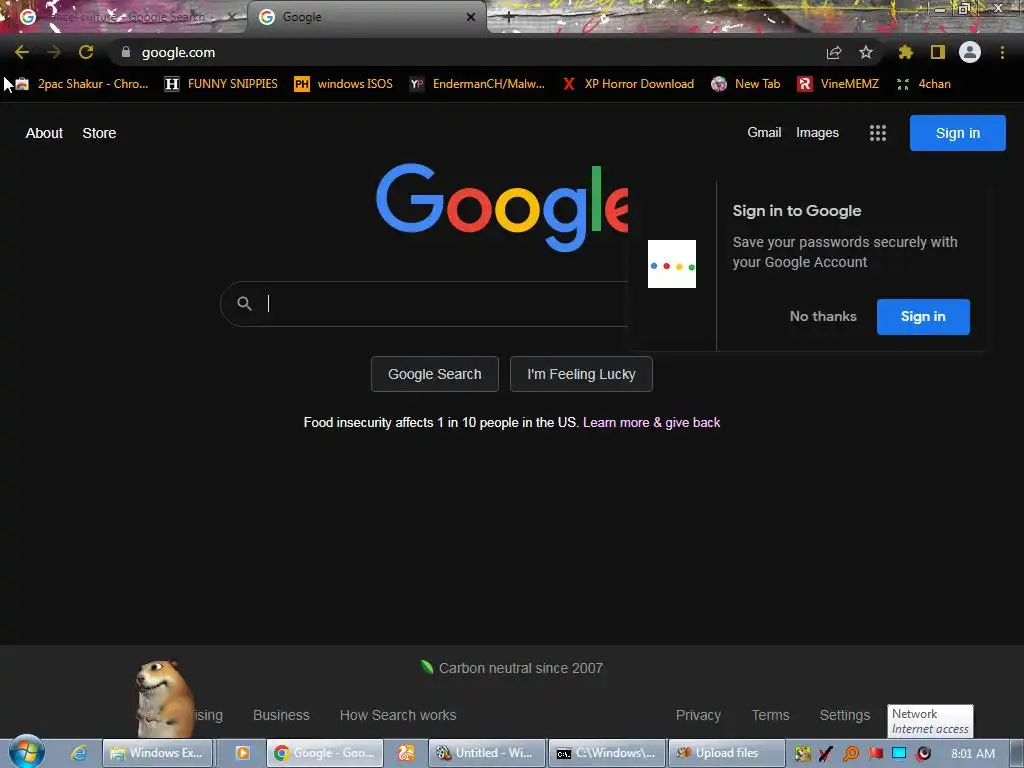Viewport: 1024px width, 768px height.
Task: Click the tray search magnifier icon
Action: [x=851, y=754]
